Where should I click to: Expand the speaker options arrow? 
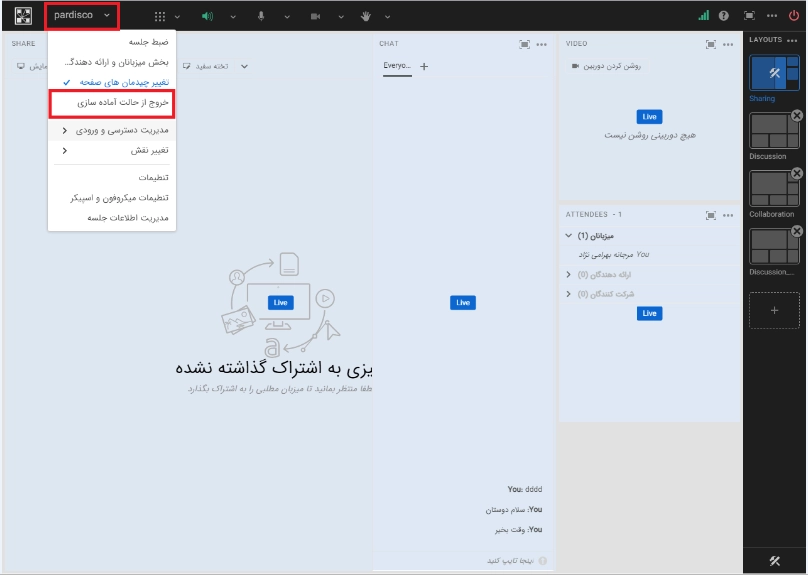pyautogui.click(x=233, y=16)
